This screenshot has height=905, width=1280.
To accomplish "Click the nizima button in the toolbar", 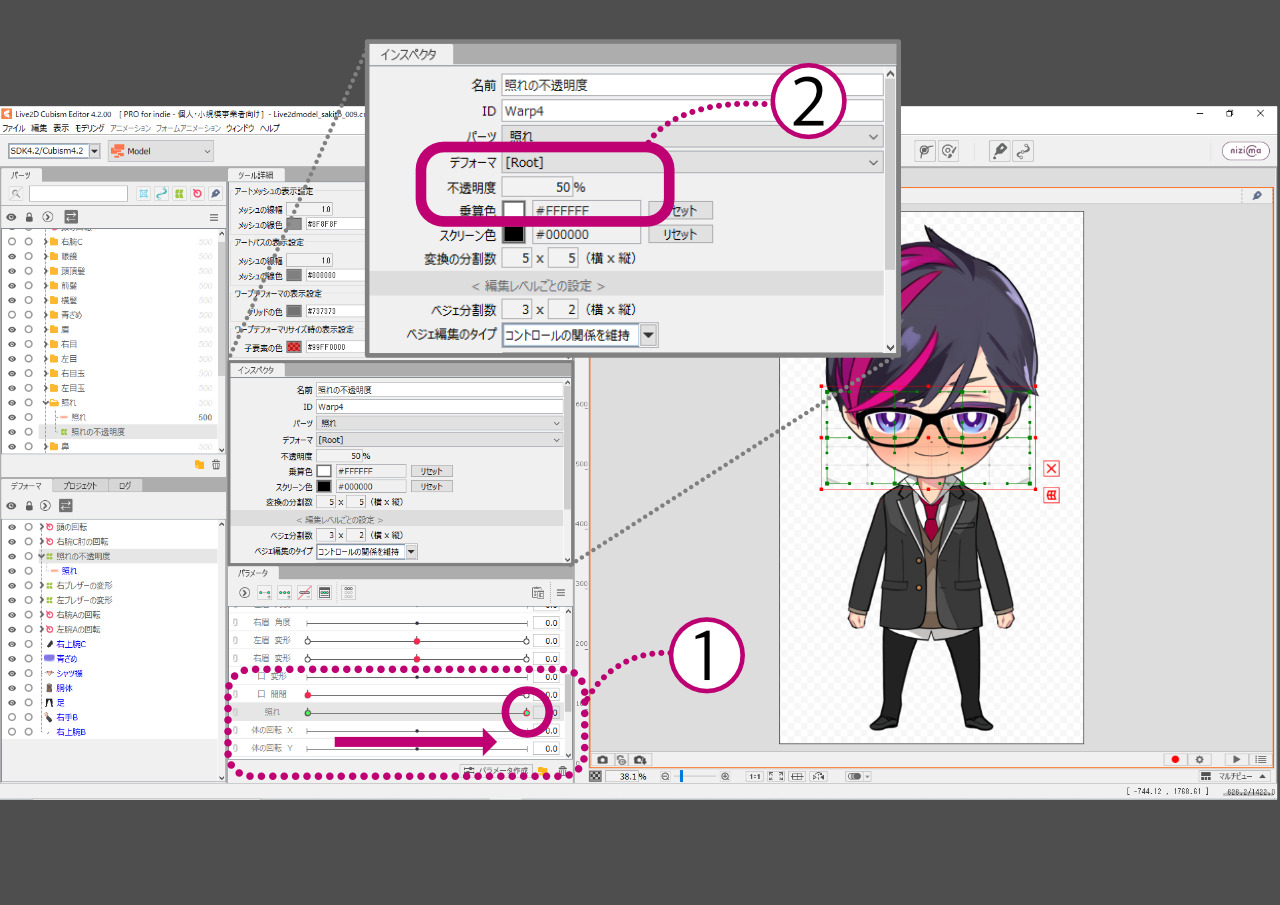I will pos(1245,151).
